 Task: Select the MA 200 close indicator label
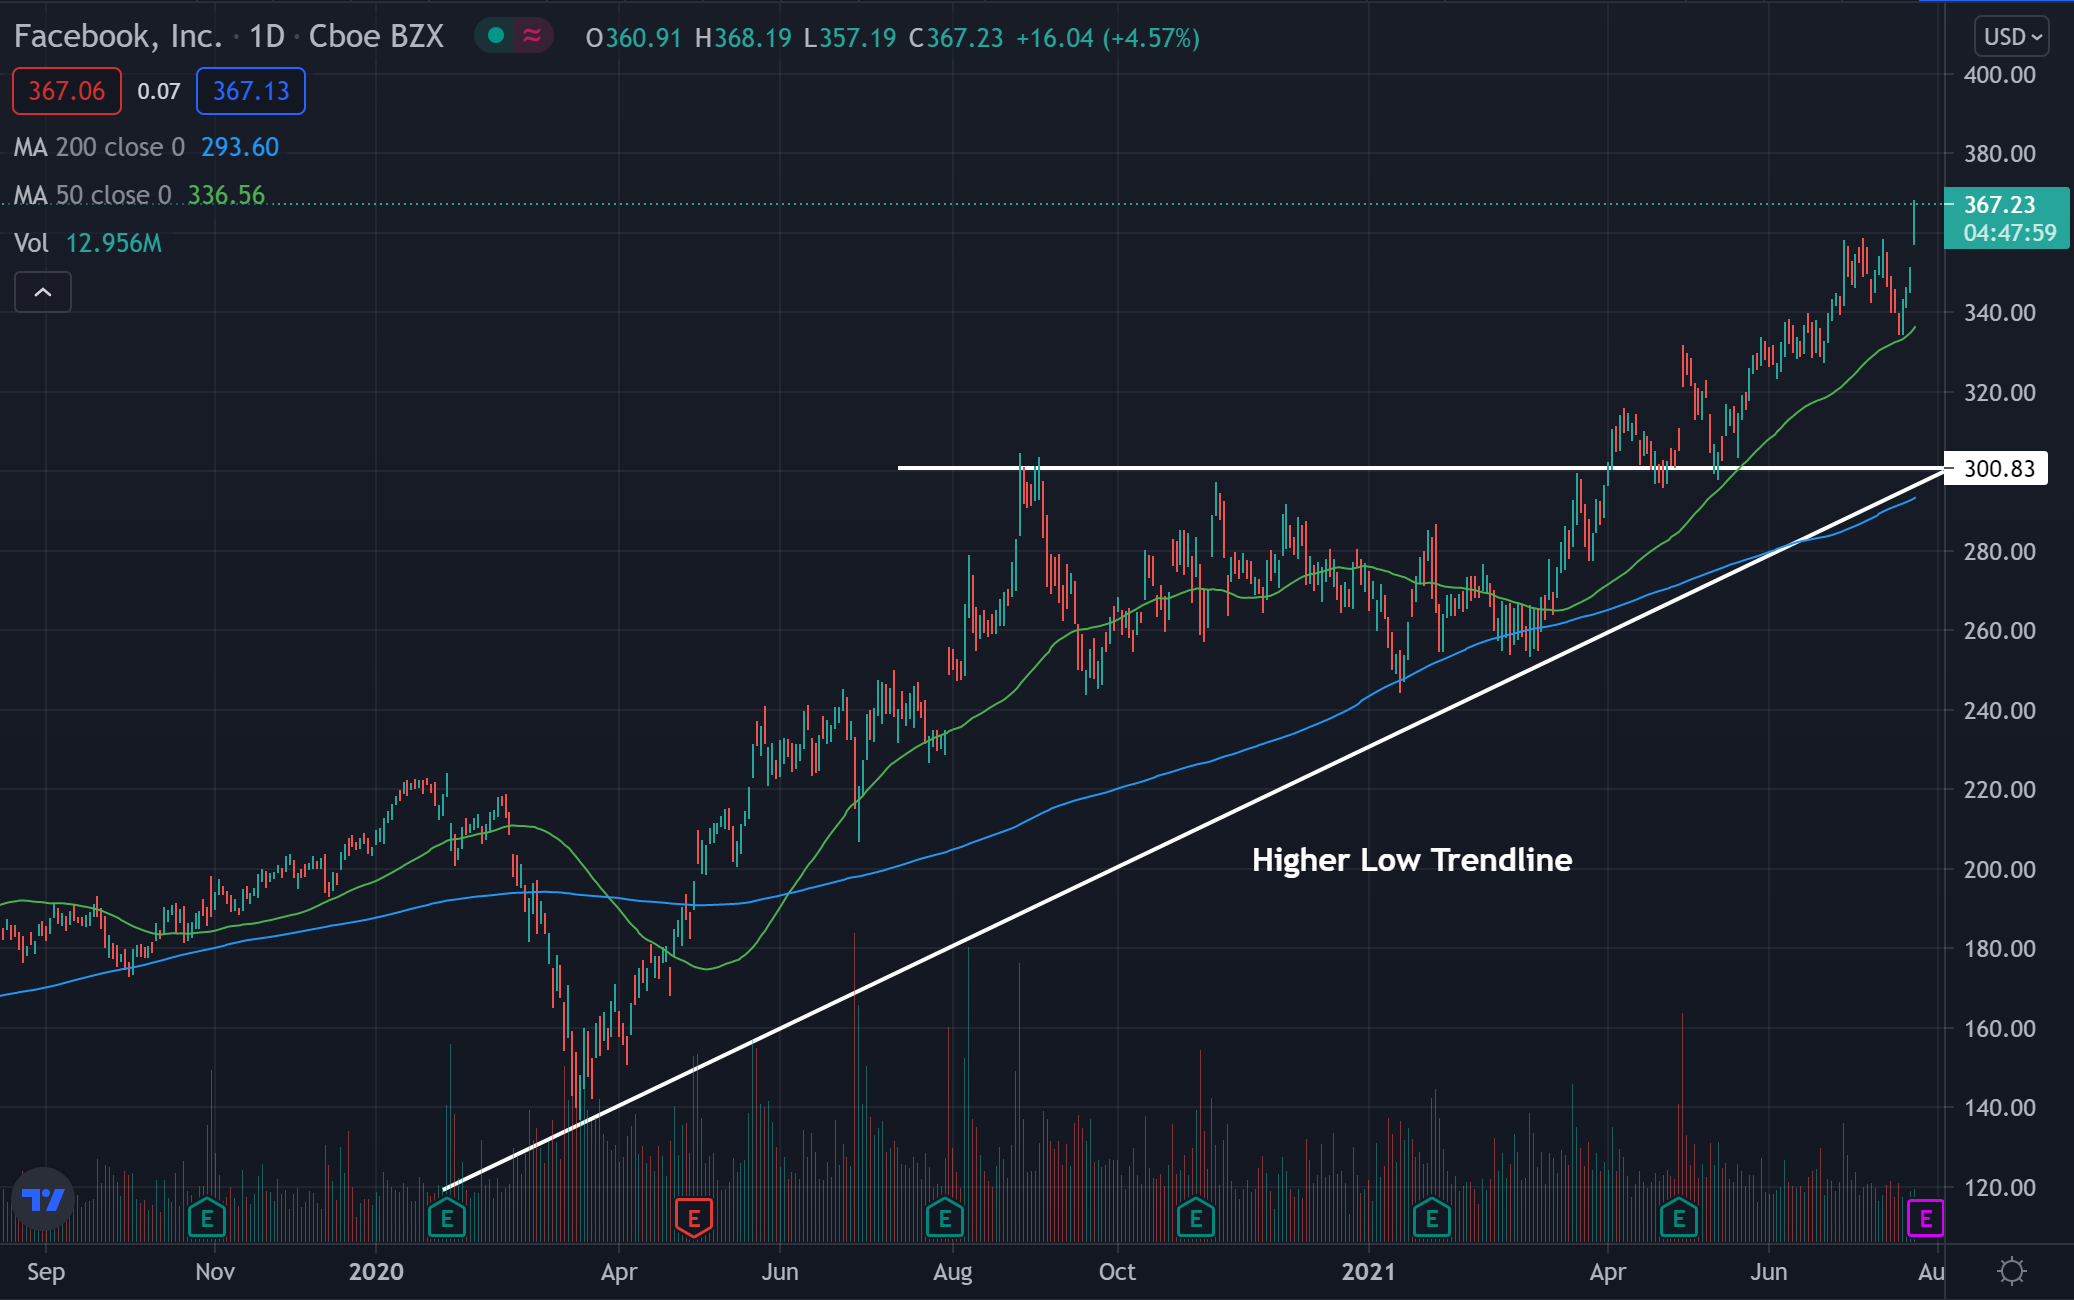100,147
